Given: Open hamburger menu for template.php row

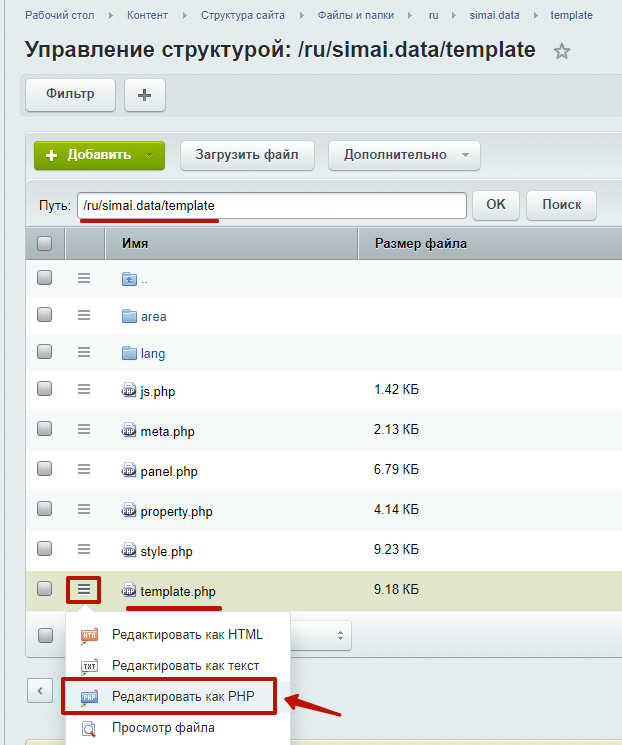Looking at the screenshot, I should click(x=84, y=589).
